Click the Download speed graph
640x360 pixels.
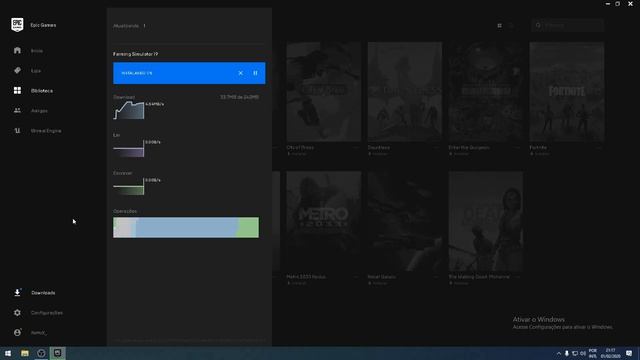(x=129, y=110)
